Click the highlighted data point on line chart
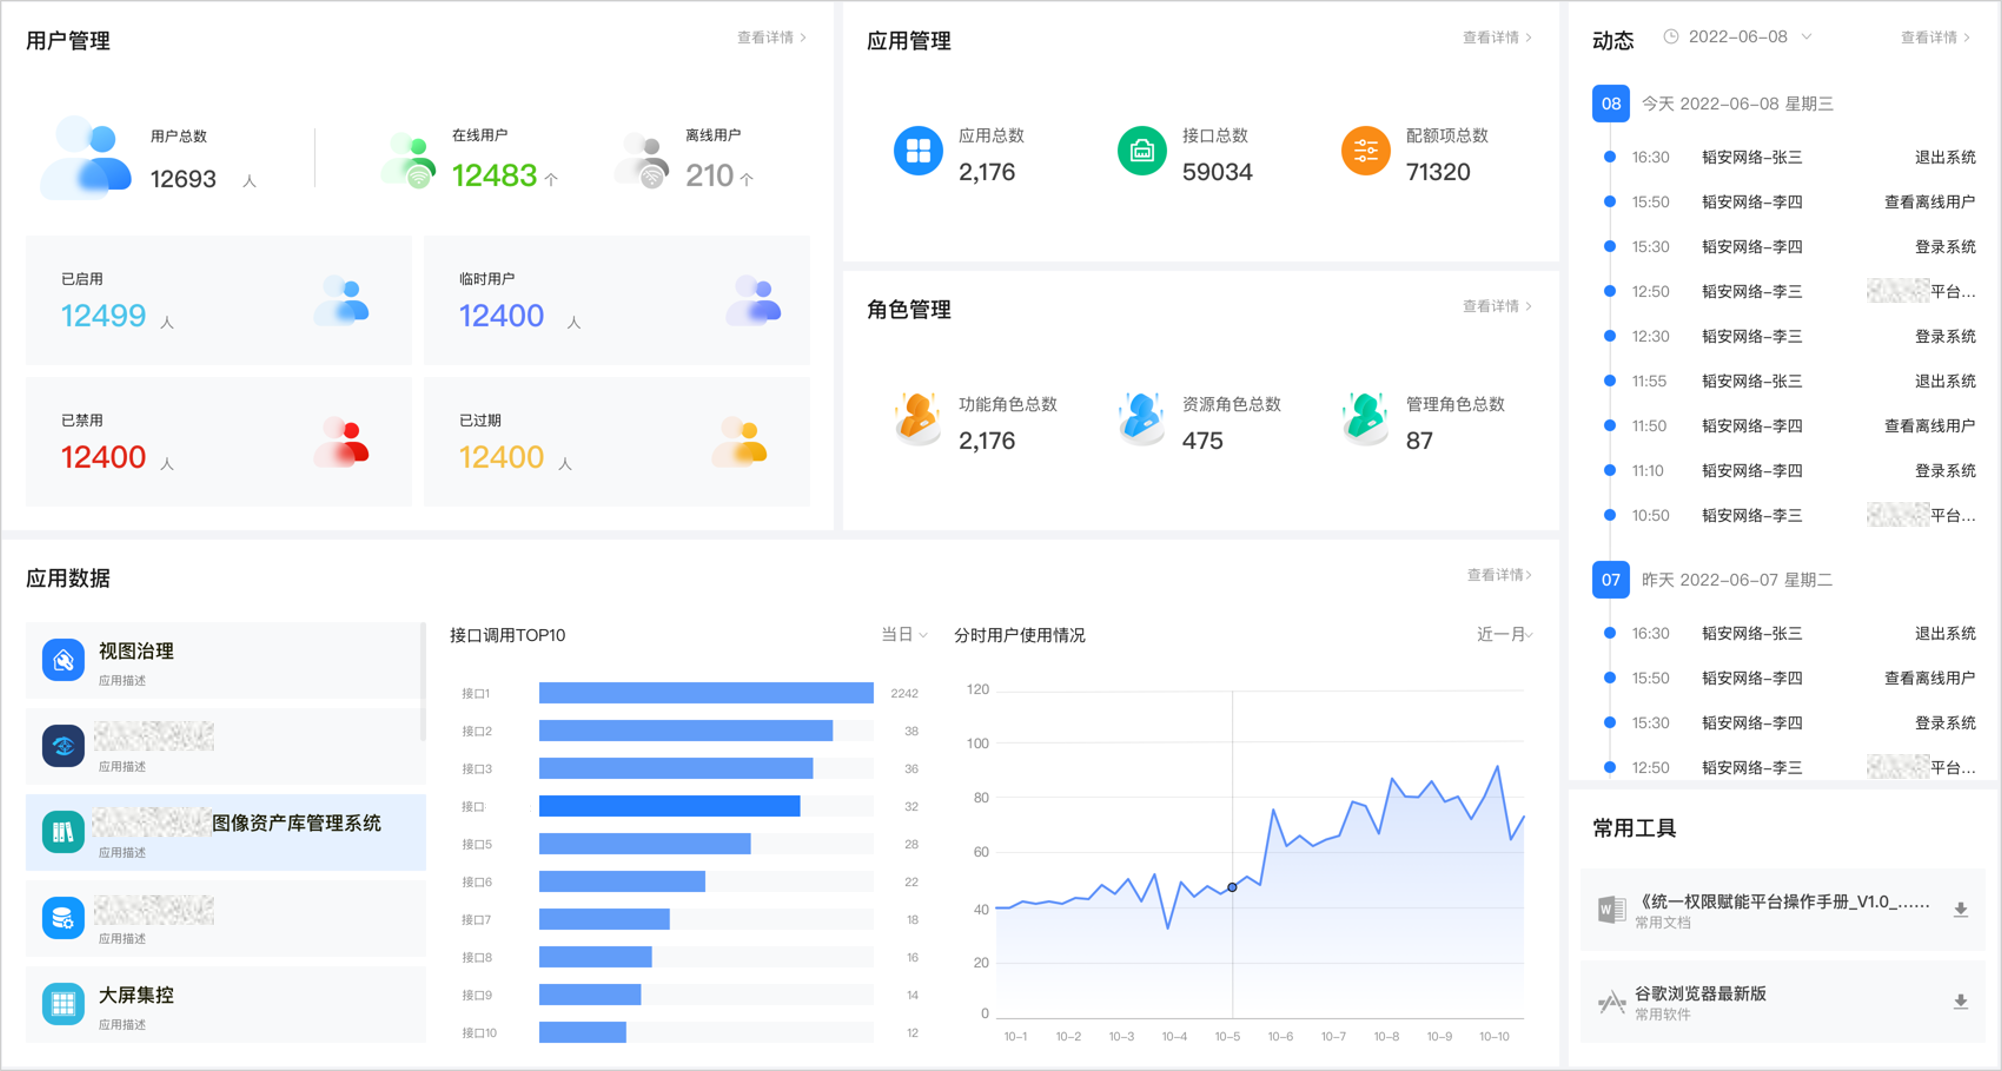Viewport: 2002px width, 1071px height. point(1232,887)
